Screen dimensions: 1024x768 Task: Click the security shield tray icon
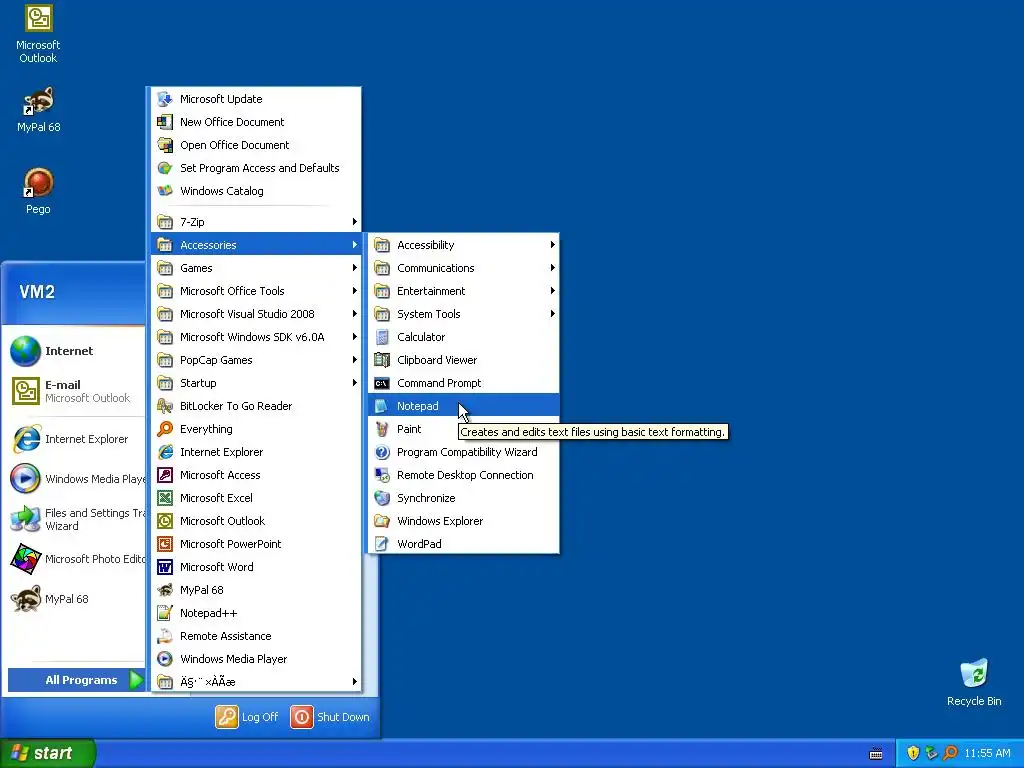click(913, 753)
